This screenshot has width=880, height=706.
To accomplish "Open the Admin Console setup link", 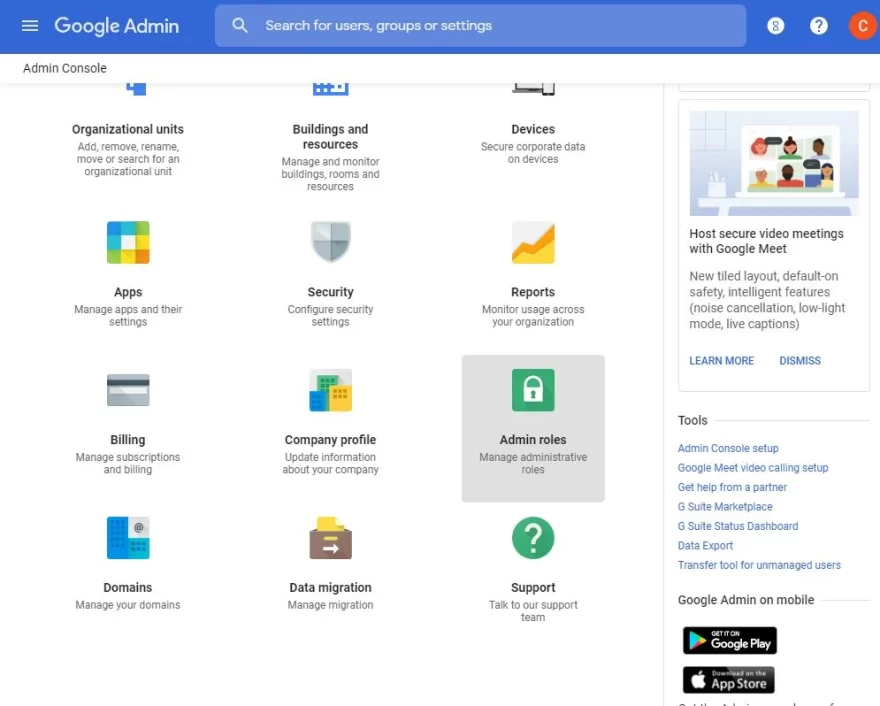I will click(x=728, y=448).
